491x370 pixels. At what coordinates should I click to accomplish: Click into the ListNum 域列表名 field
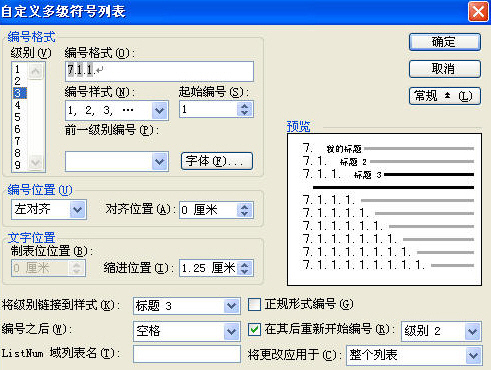pos(187,354)
